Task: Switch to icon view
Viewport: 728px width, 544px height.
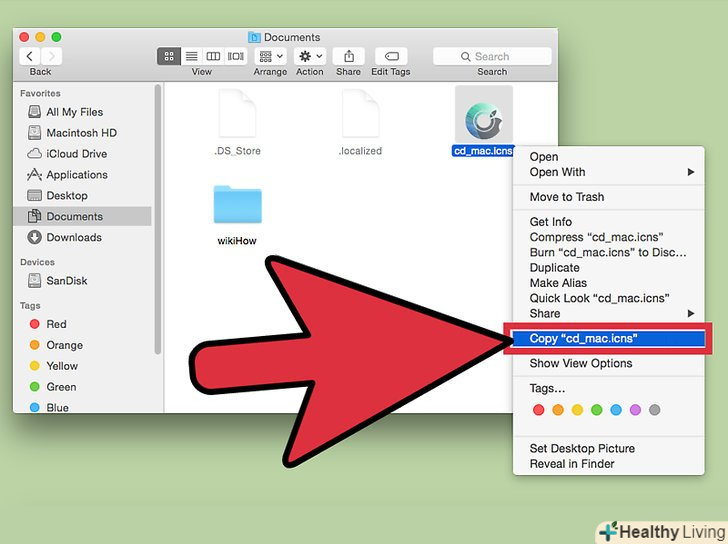Action: tap(169, 57)
